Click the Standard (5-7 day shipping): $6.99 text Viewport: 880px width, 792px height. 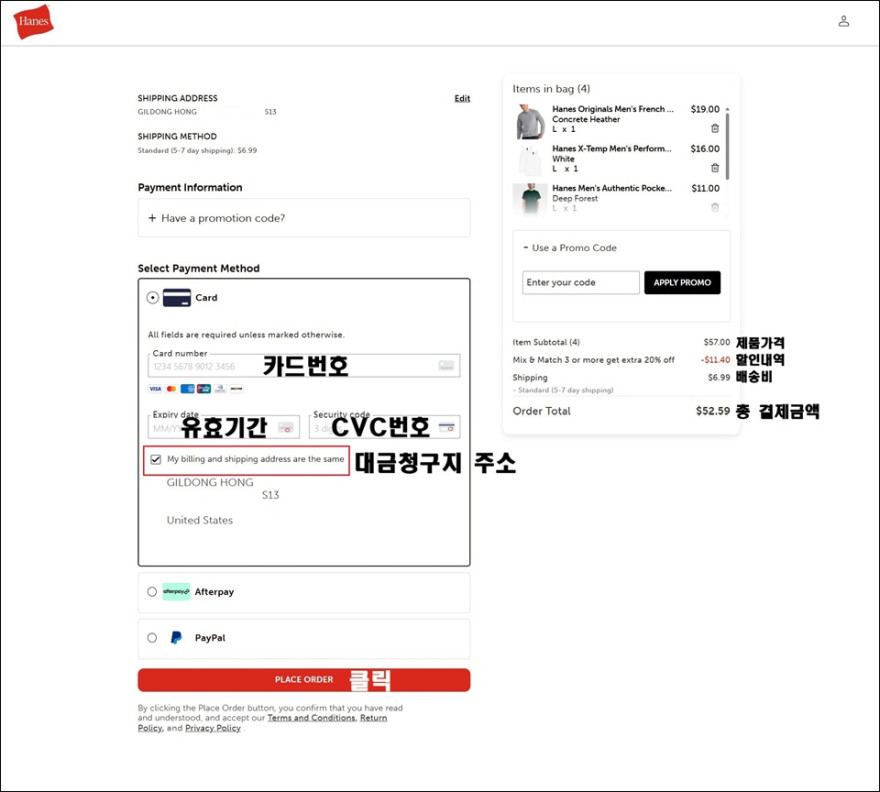(198, 150)
